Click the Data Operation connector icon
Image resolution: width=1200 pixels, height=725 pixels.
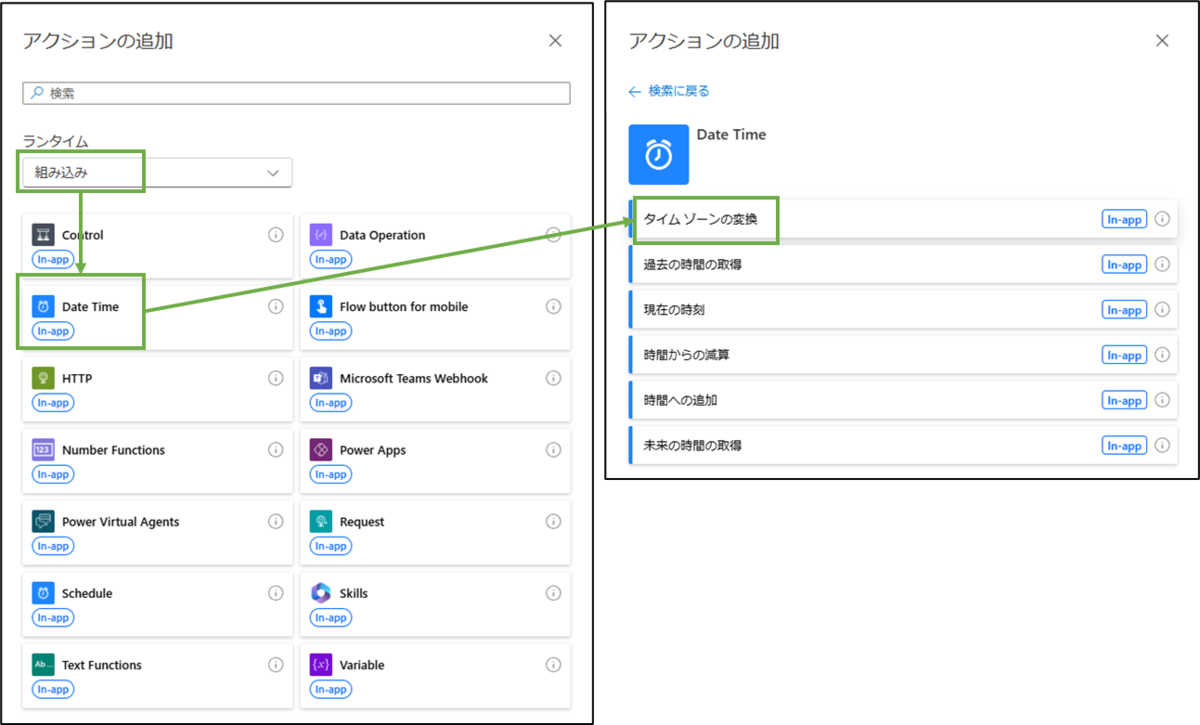pos(320,235)
